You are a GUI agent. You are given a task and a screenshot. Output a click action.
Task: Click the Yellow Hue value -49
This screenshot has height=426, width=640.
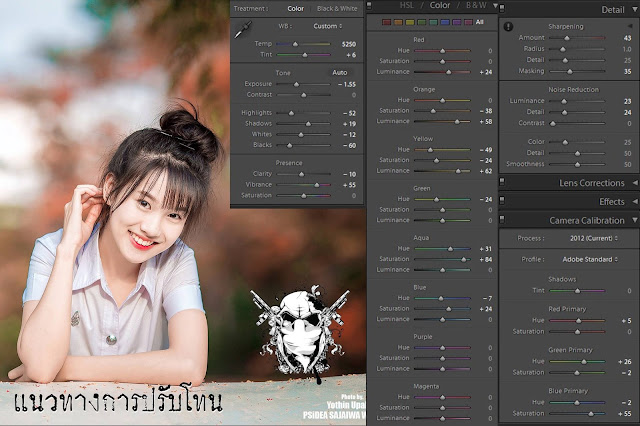pos(486,150)
